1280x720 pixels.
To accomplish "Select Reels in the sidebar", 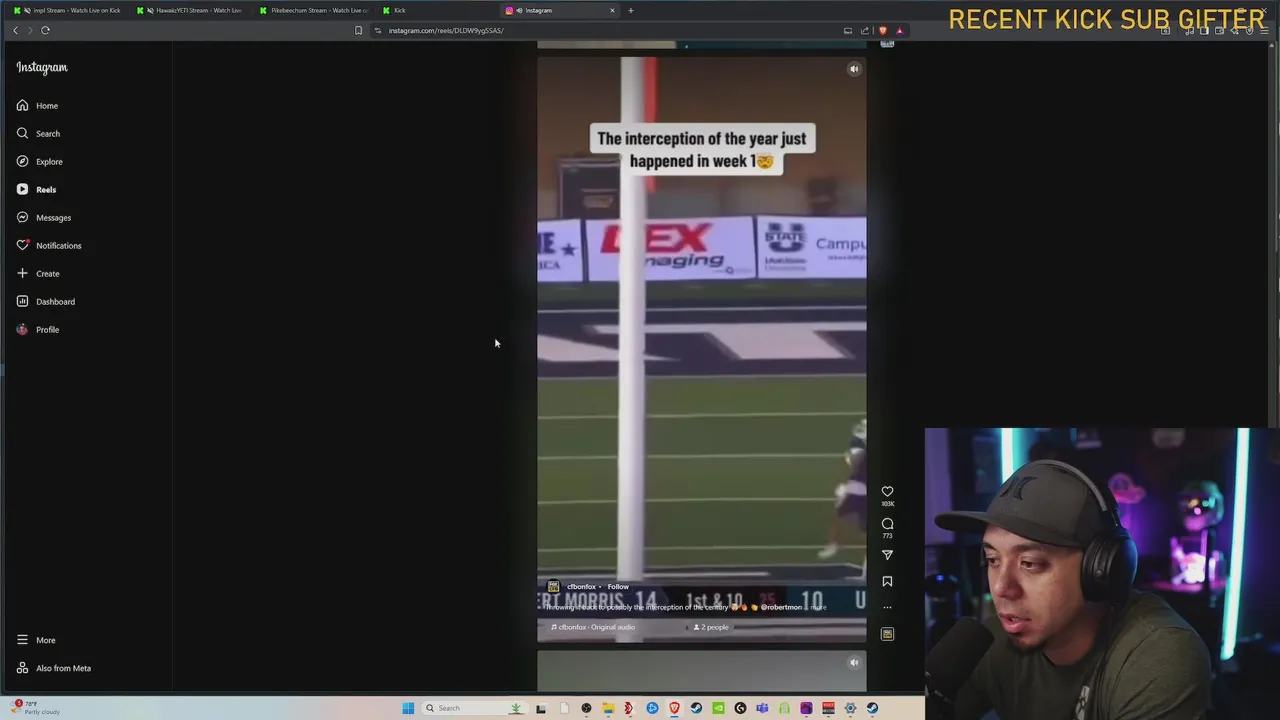I will coord(36,189).
